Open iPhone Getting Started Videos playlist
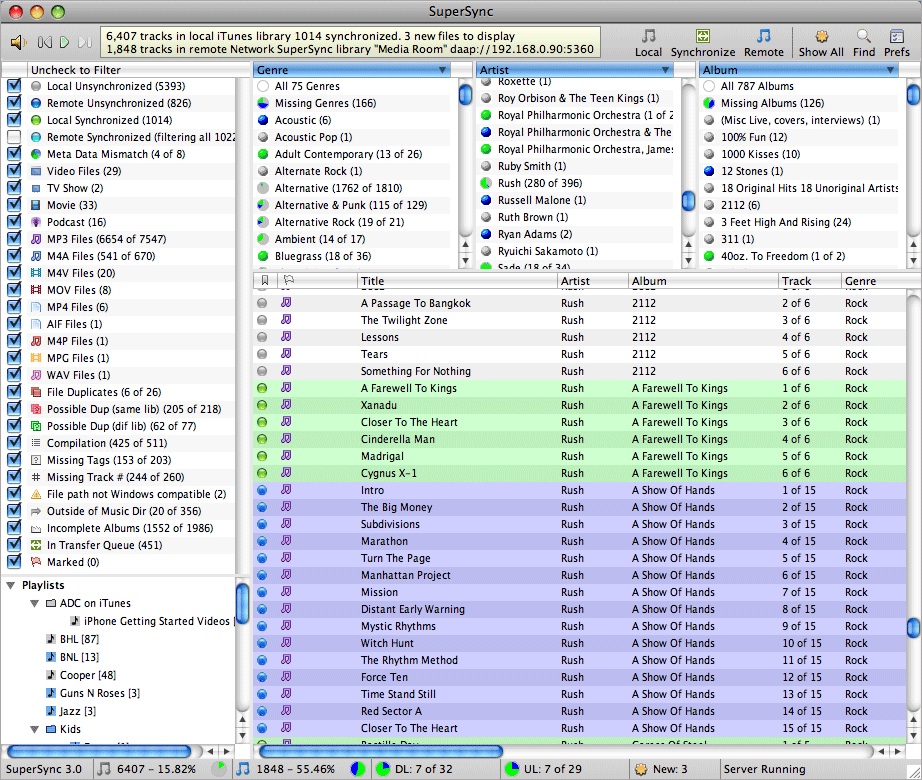 [156, 621]
